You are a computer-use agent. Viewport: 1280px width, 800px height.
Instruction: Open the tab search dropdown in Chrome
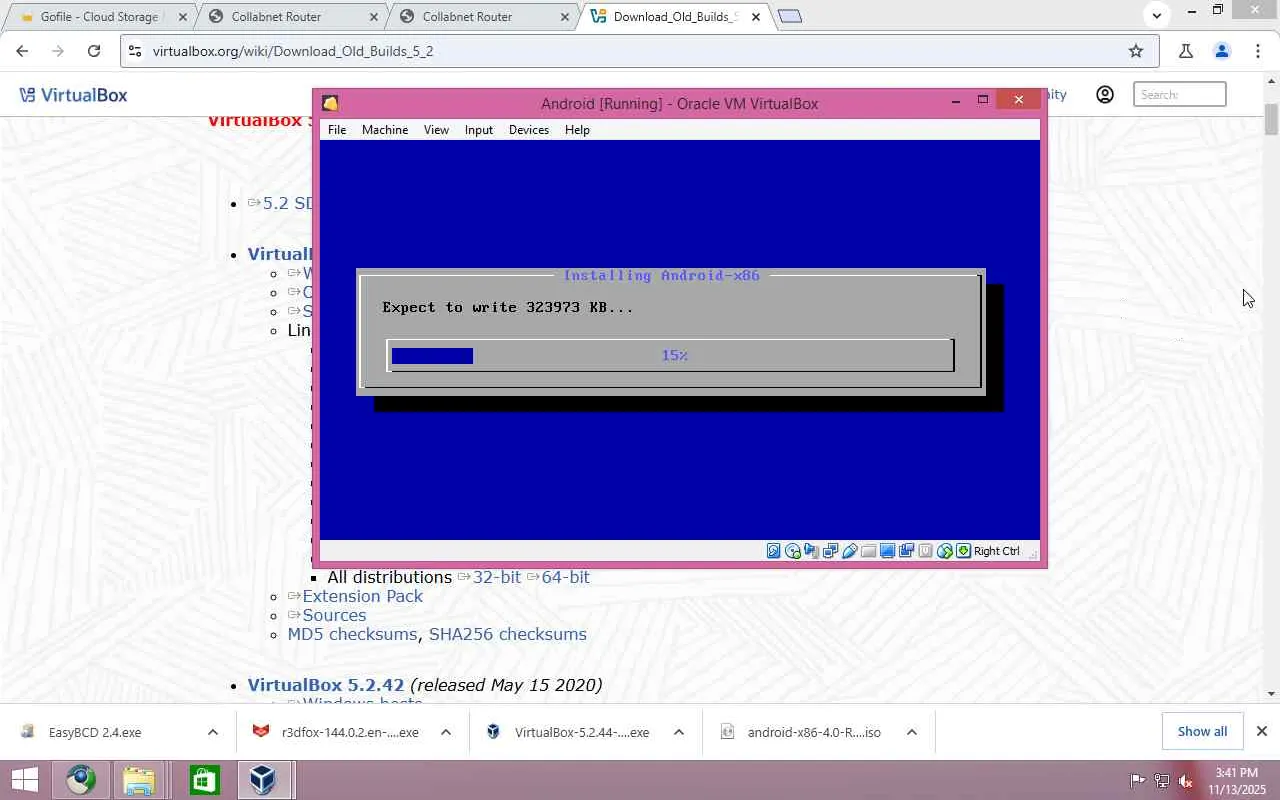coord(1157,16)
